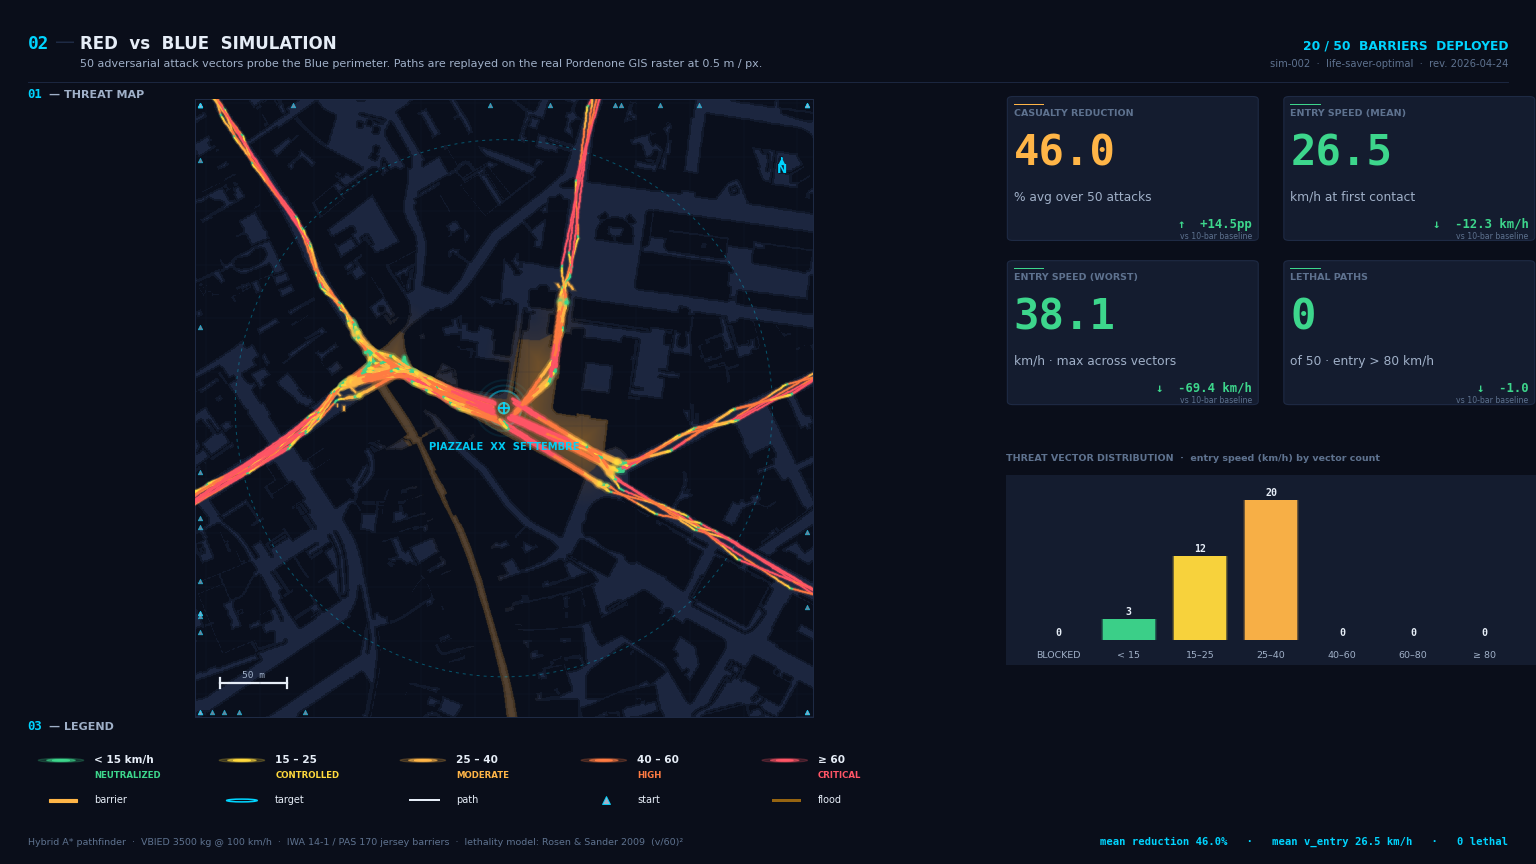Select the target ring legend symbol
This screenshot has height=864, width=1536.
click(x=242, y=800)
